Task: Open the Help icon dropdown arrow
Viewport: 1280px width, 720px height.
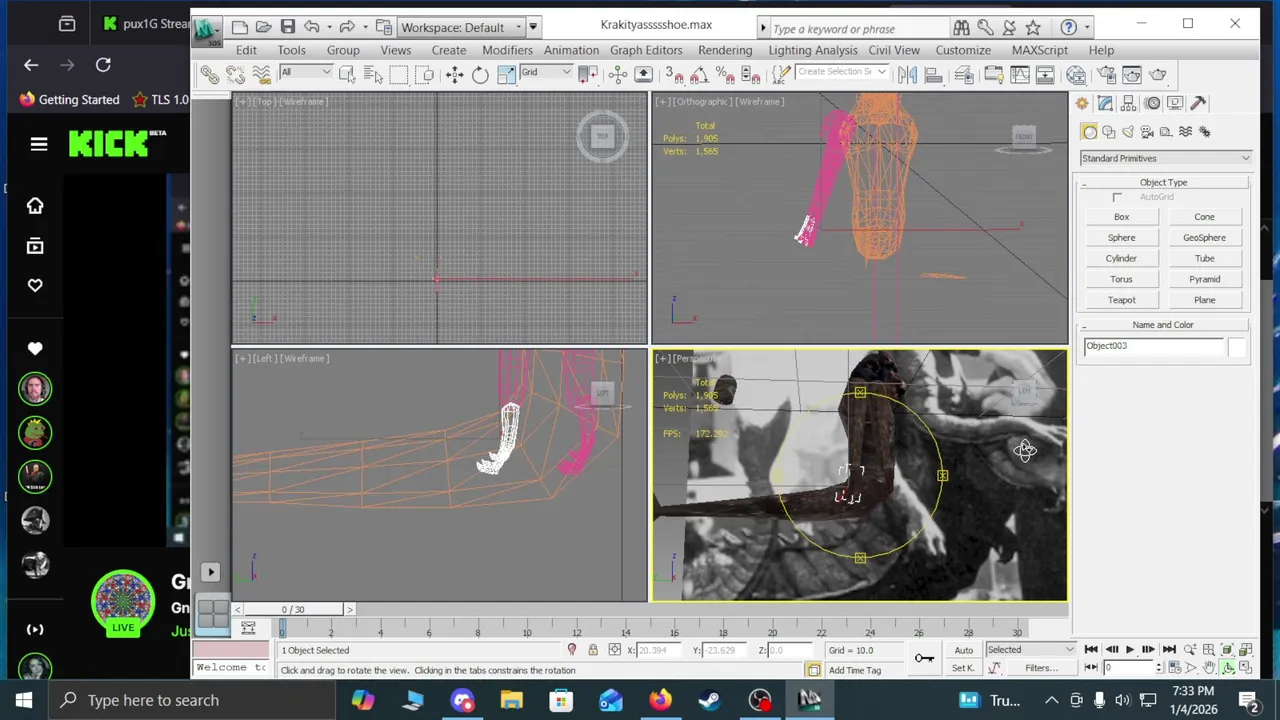Action: coord(1087,28)
